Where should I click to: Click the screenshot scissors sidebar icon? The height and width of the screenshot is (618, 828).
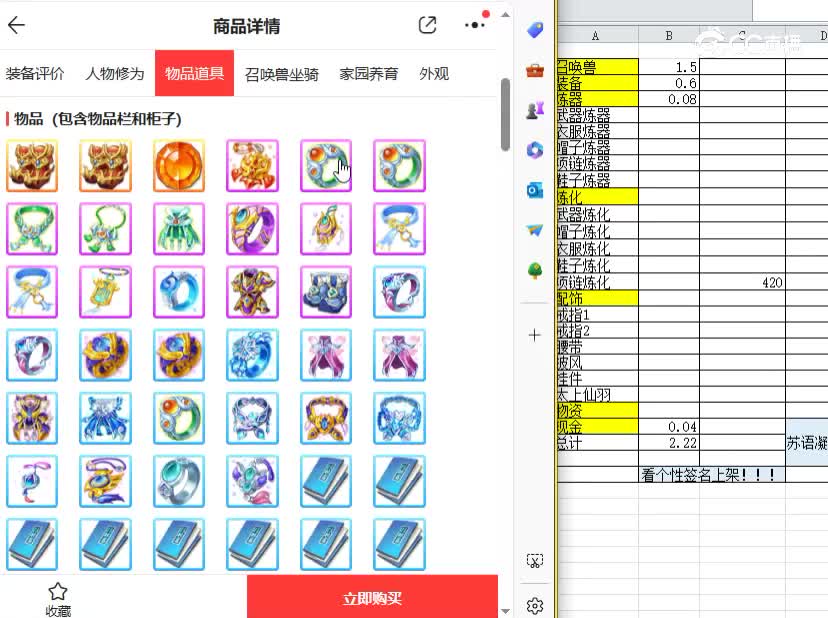pyautogui.click(x=535, y=560)
